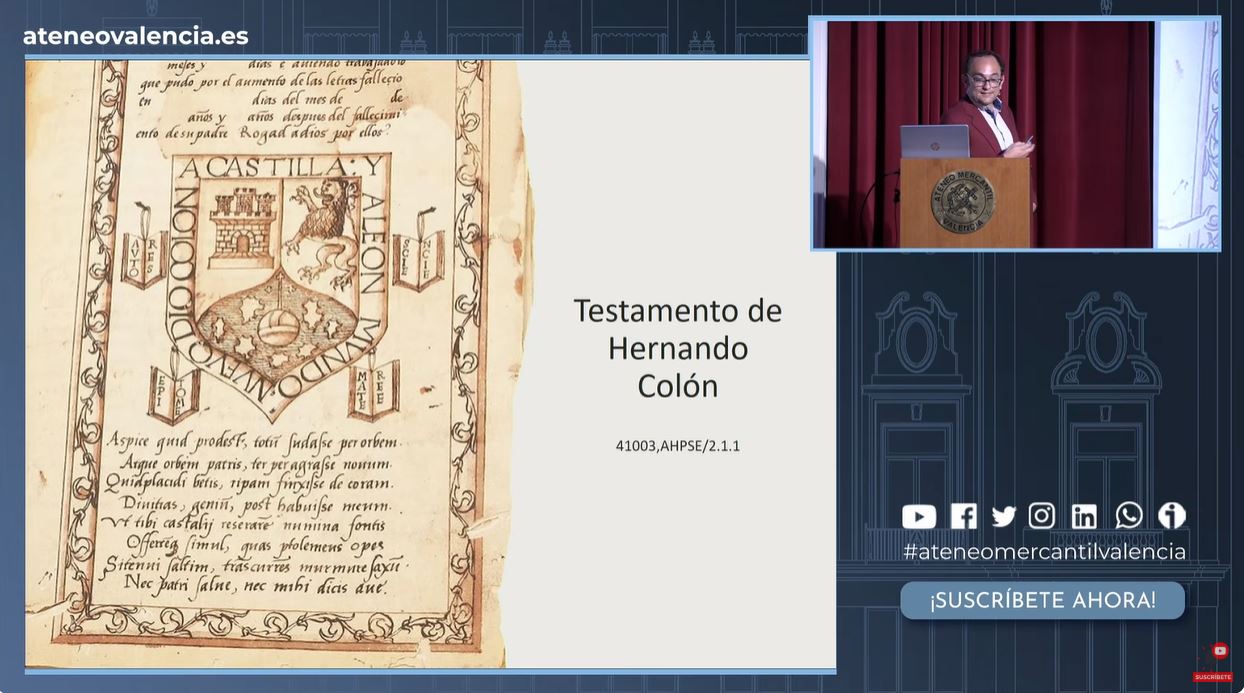Open the ateneovalencia.es link

pyautogui.click(x=136, y=36)
